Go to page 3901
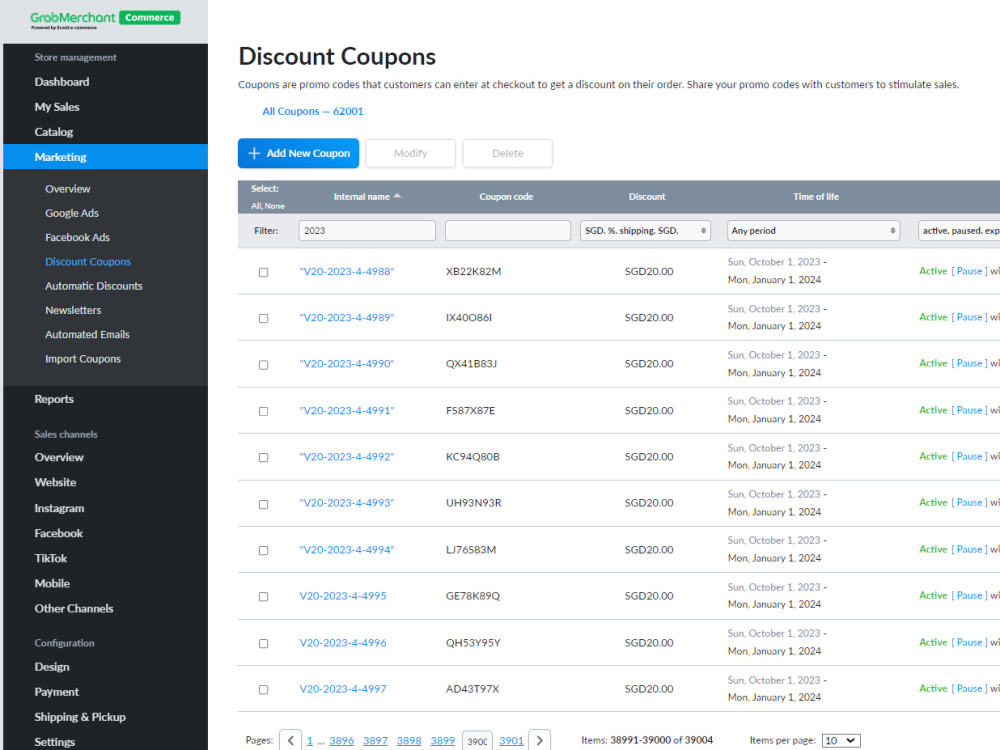Viewport: 1000px width, 750px height. click(x=511, y=740)
